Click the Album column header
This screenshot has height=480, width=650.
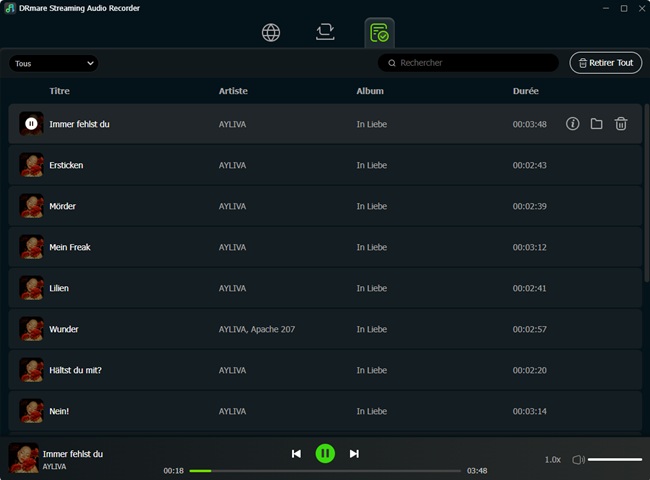(x=370, y=91)
